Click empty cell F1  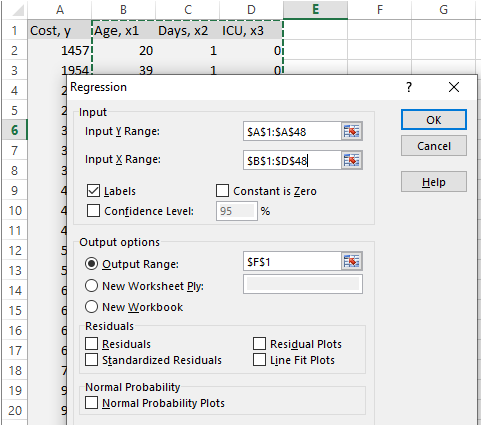coord(380,30)
